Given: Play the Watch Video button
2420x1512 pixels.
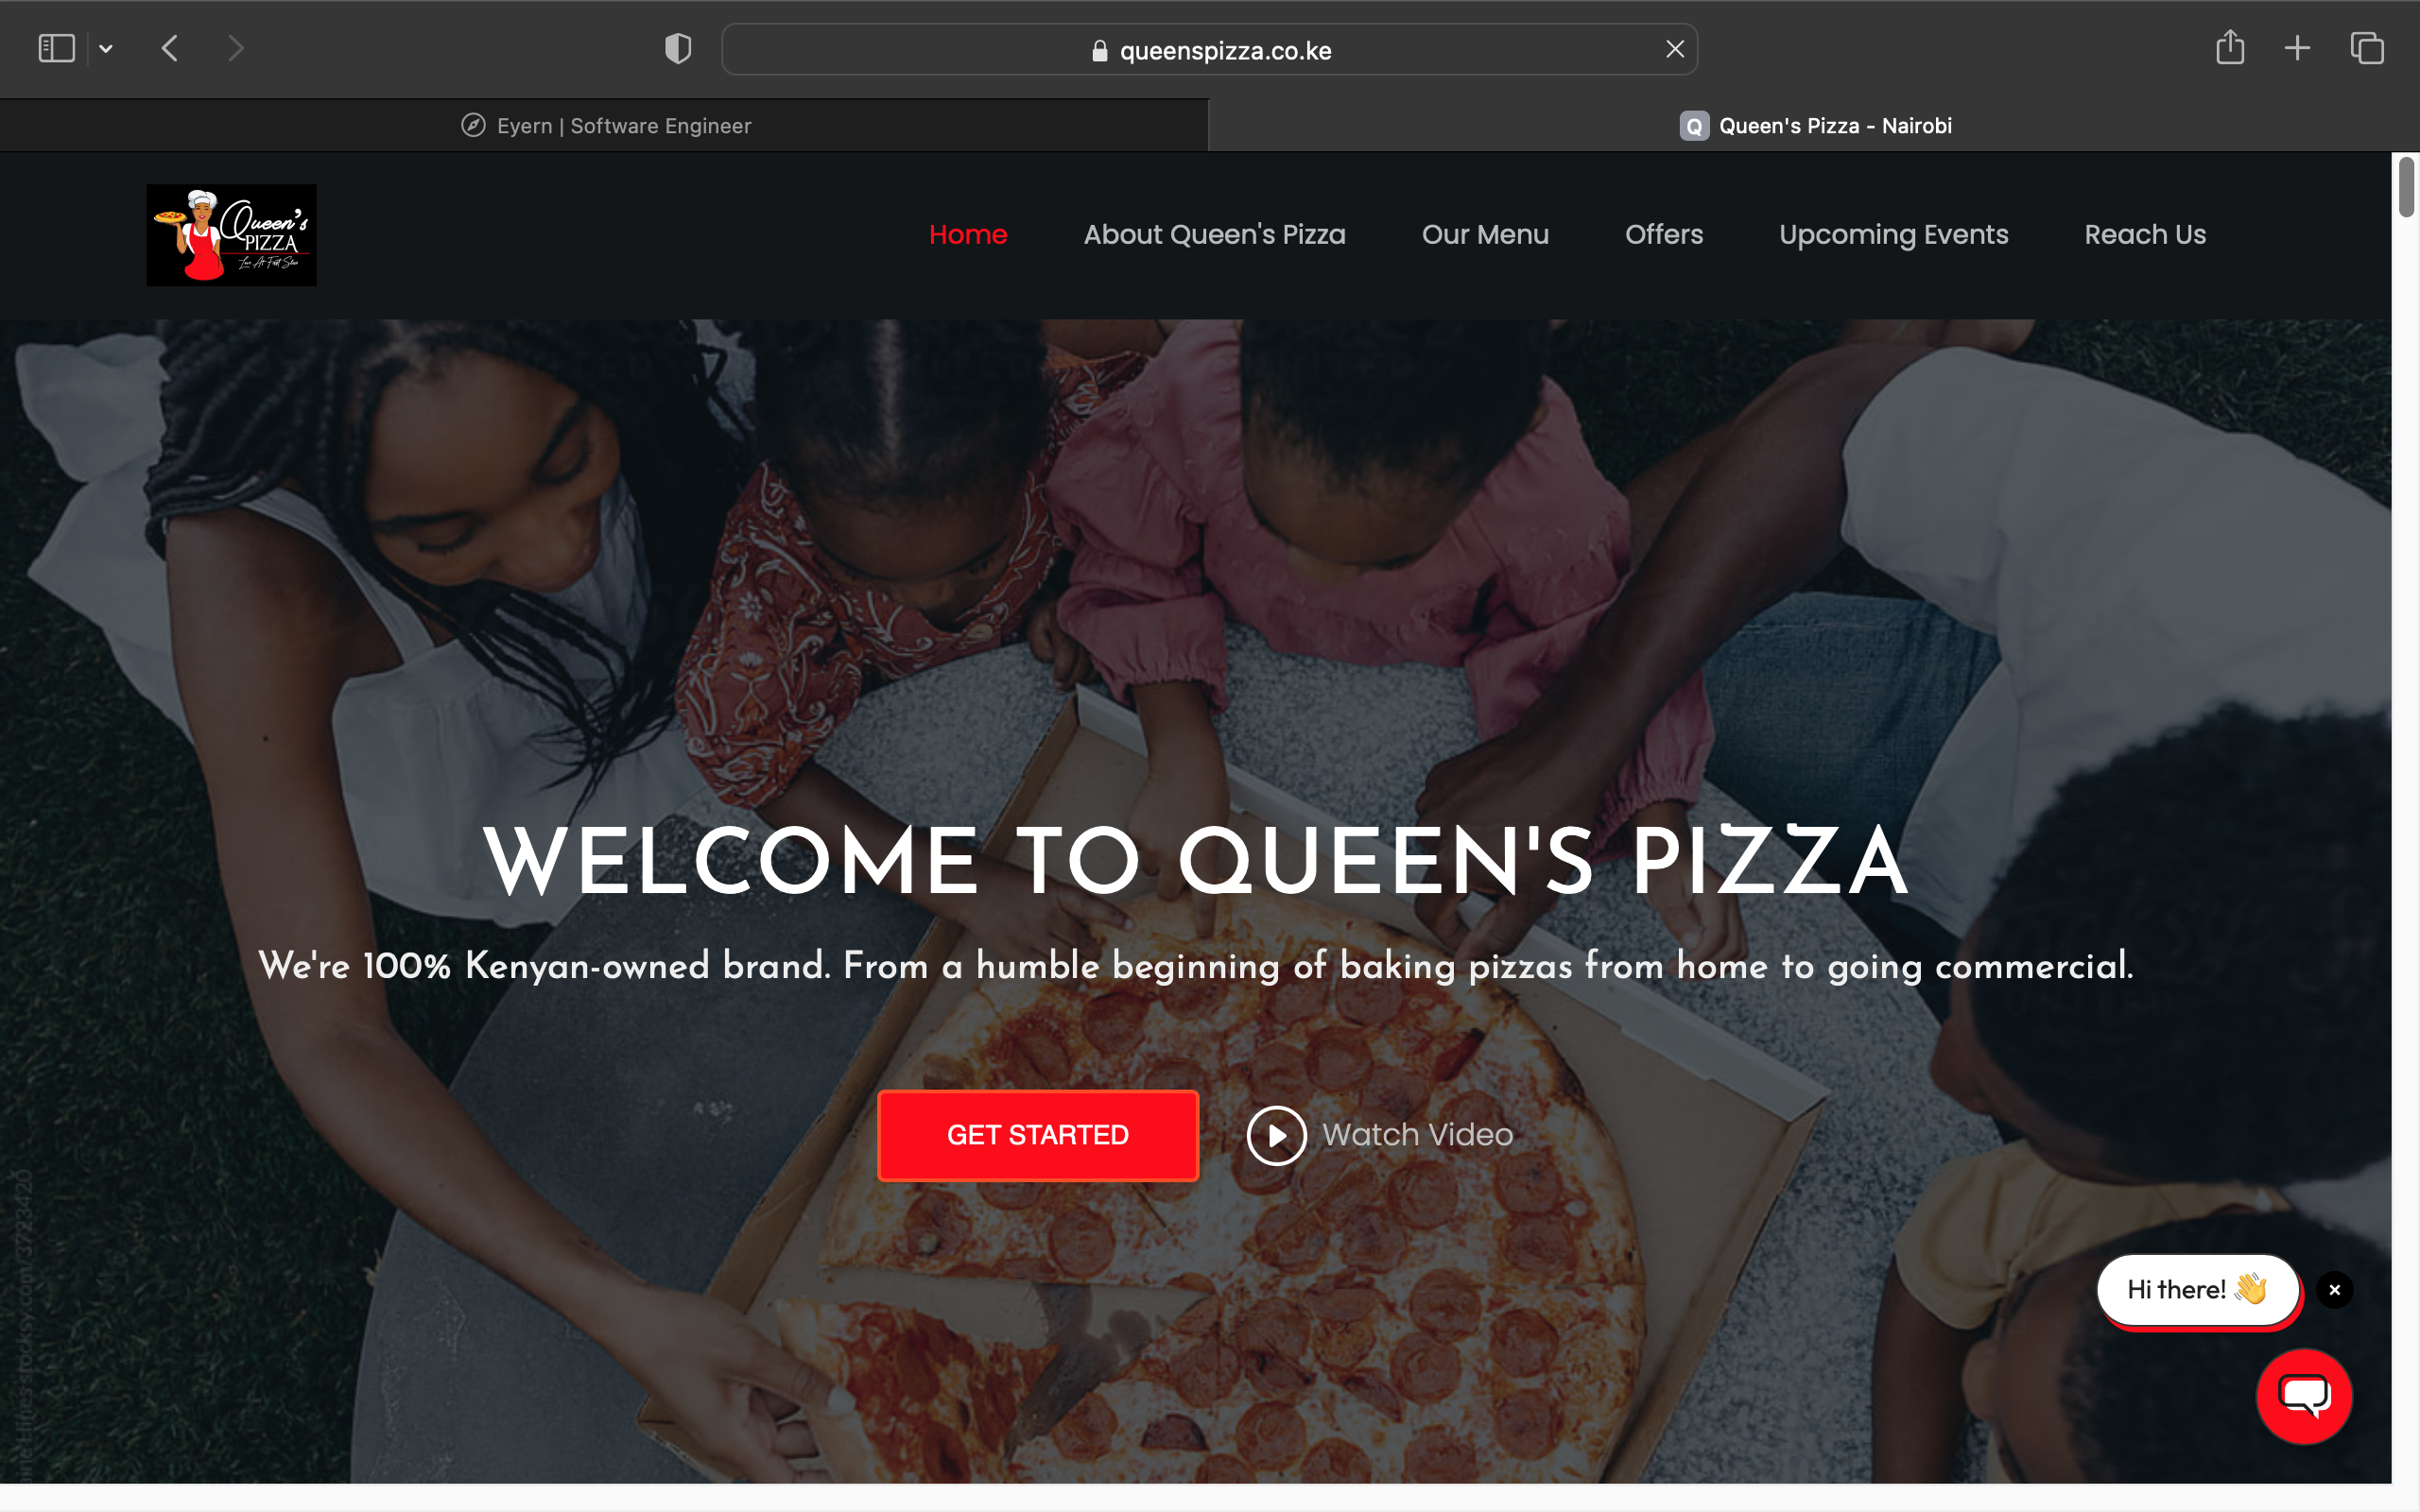Looking at the screenshot, I should (x=1379, y=1135).
